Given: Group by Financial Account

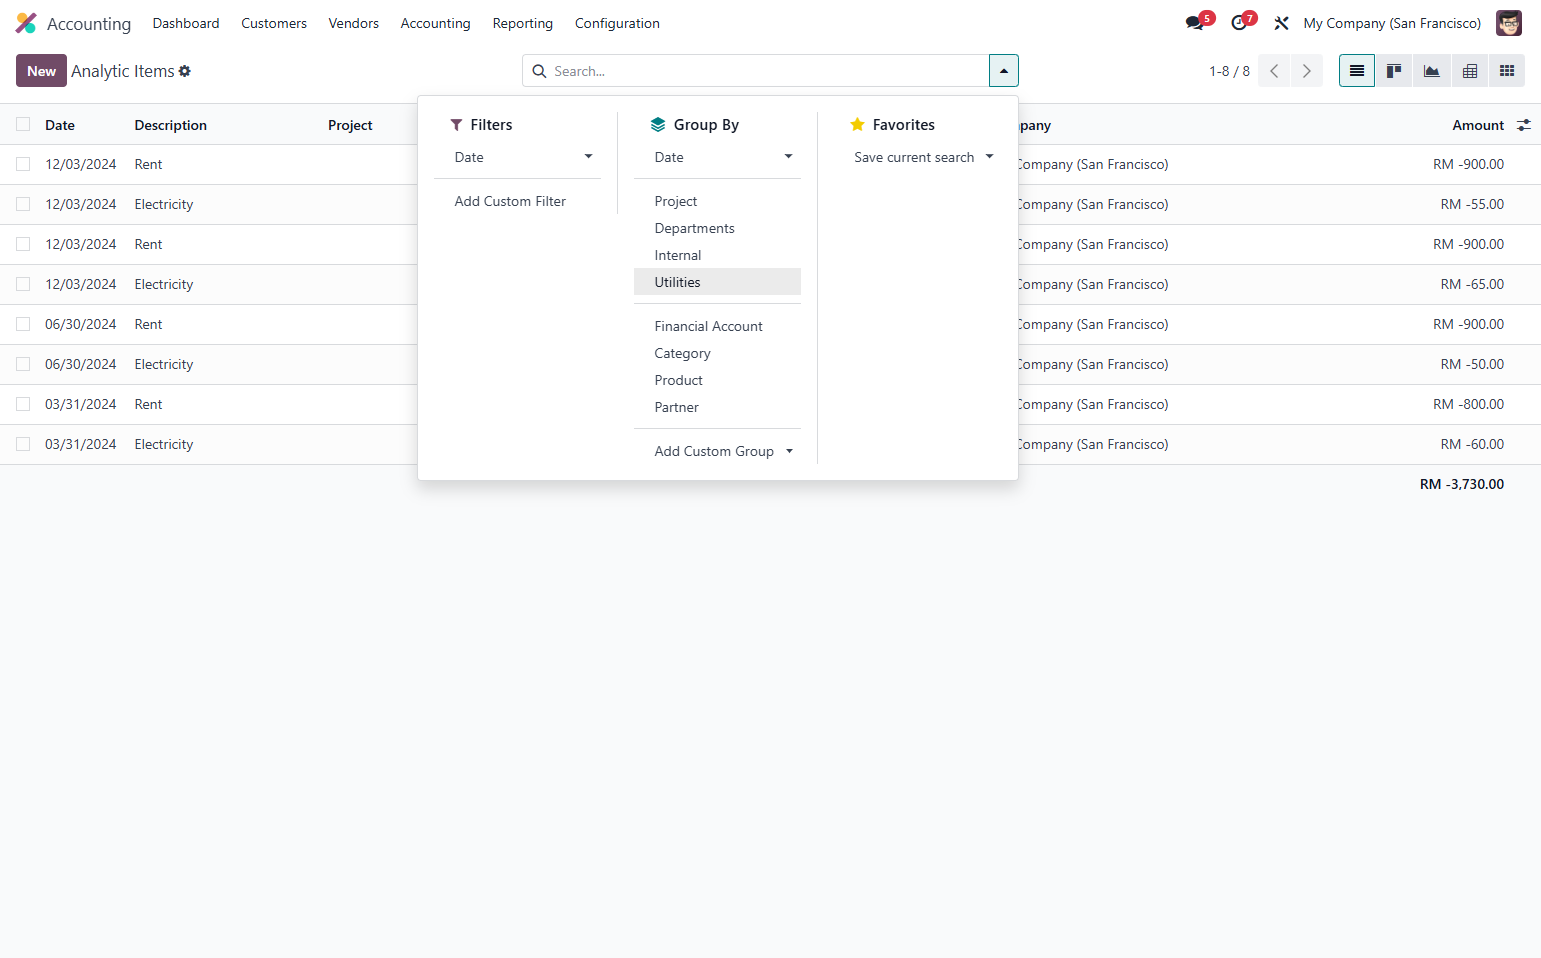Looking at the screenshot, I should (x=718, y=326).
